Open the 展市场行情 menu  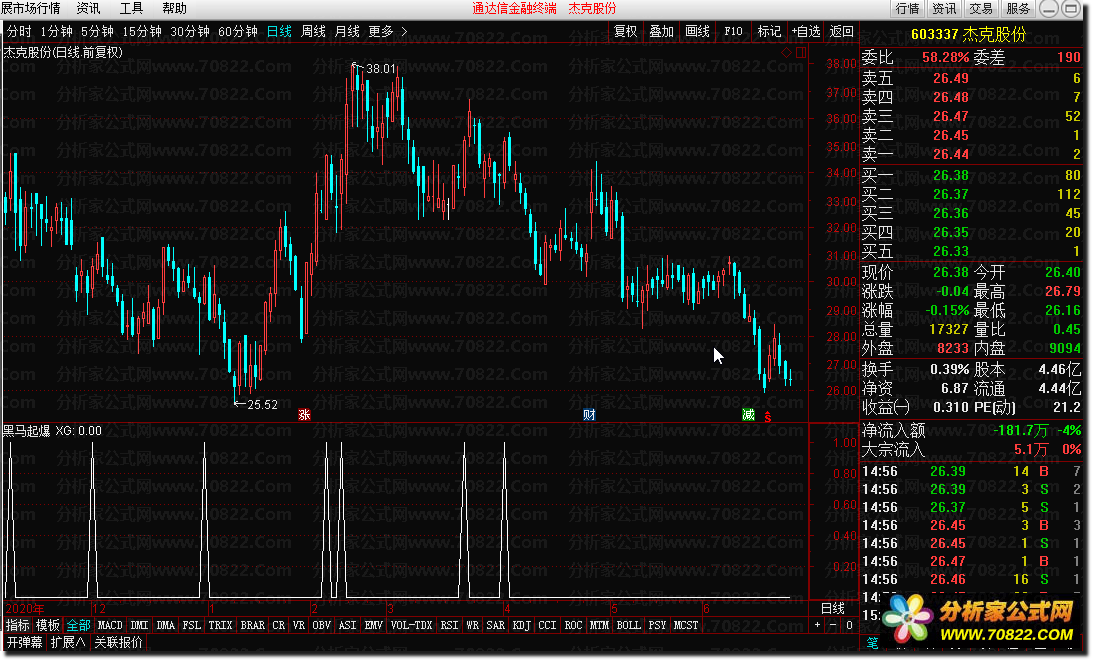coord(31,8)
